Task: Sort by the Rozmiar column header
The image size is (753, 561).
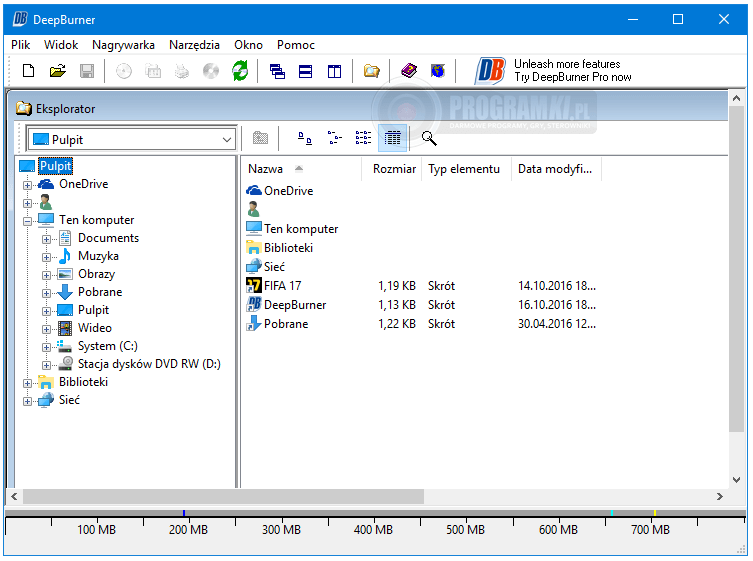Action: [x=391, y=169]
